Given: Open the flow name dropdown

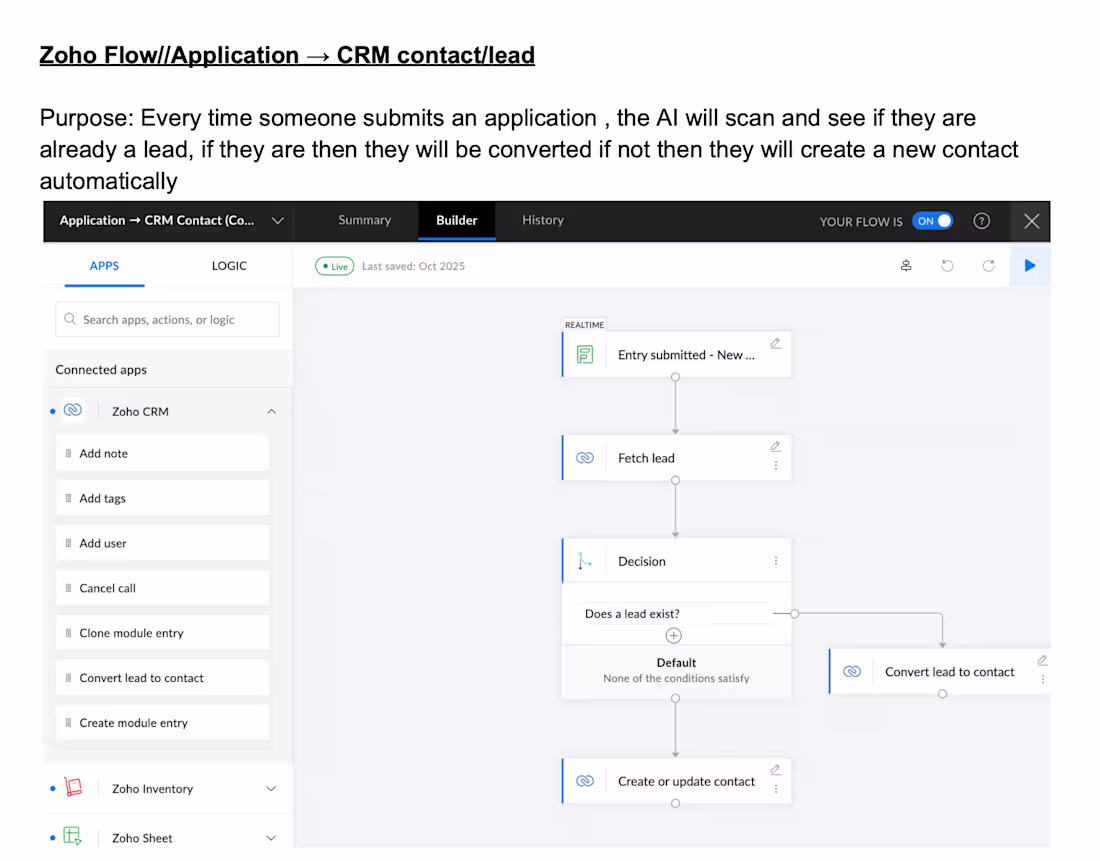Looking at the screenshot, I should (x=278, y=221).
